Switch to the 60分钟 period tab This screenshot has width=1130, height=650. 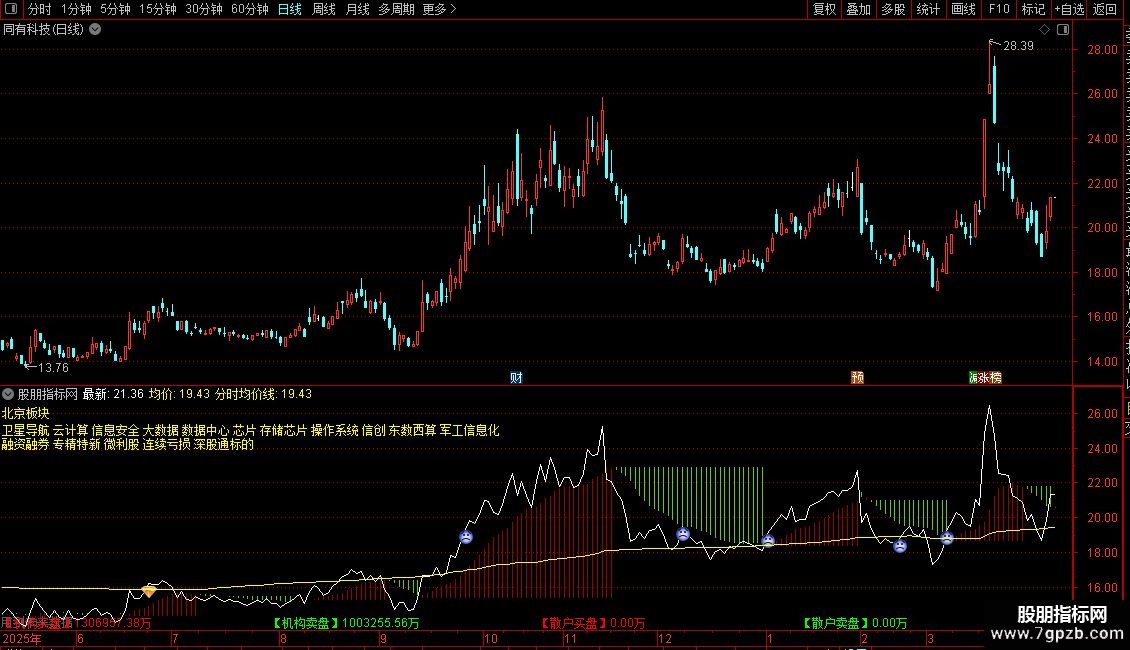pyautogui.click(x=249, y=9)
